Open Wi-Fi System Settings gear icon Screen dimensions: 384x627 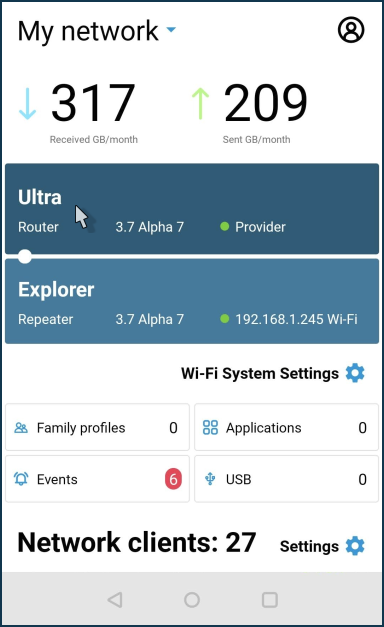click(x=355, y=373)
